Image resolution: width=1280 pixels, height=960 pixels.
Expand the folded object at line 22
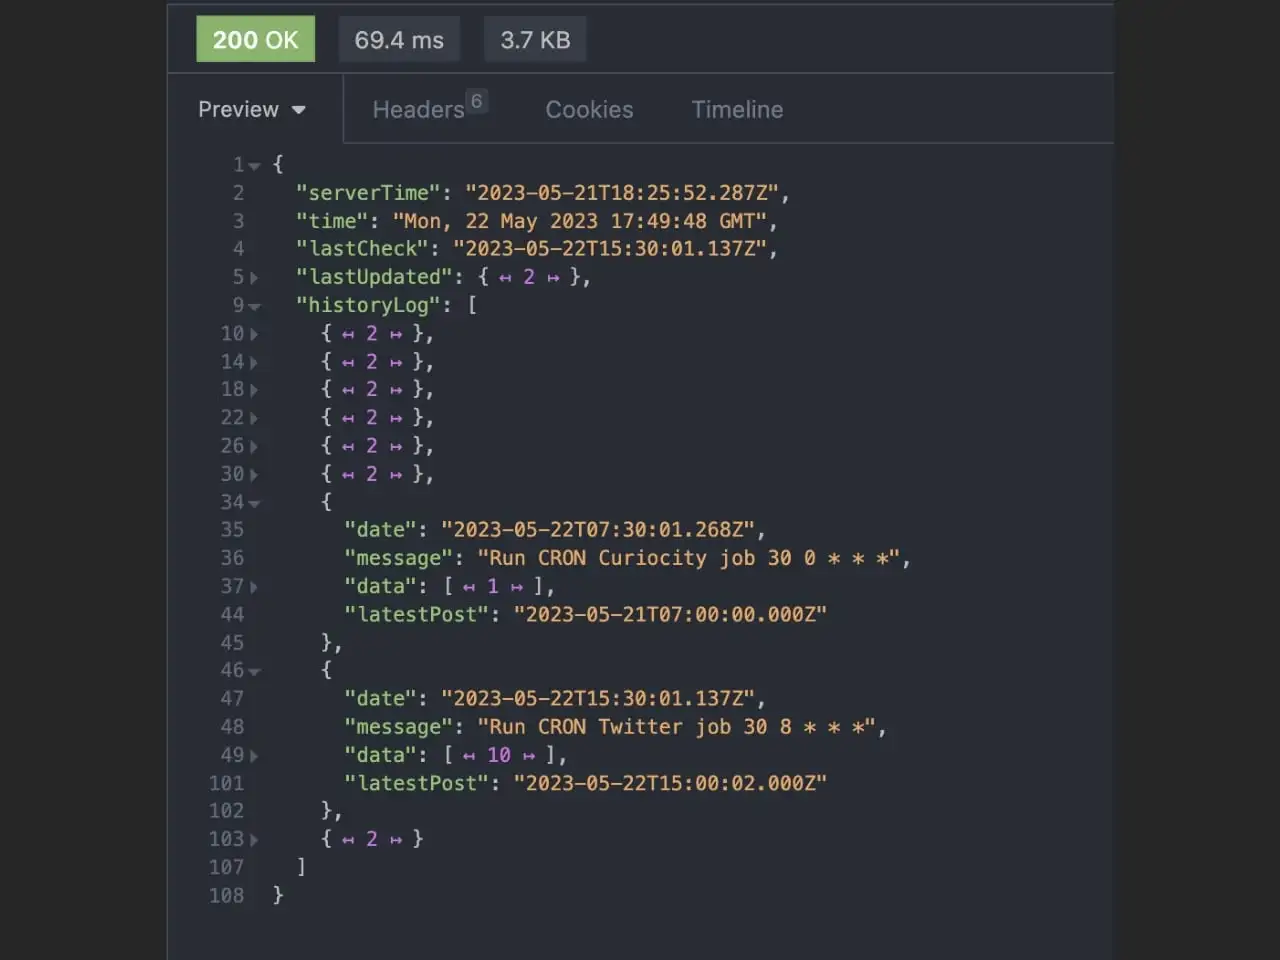pos(254,419)
